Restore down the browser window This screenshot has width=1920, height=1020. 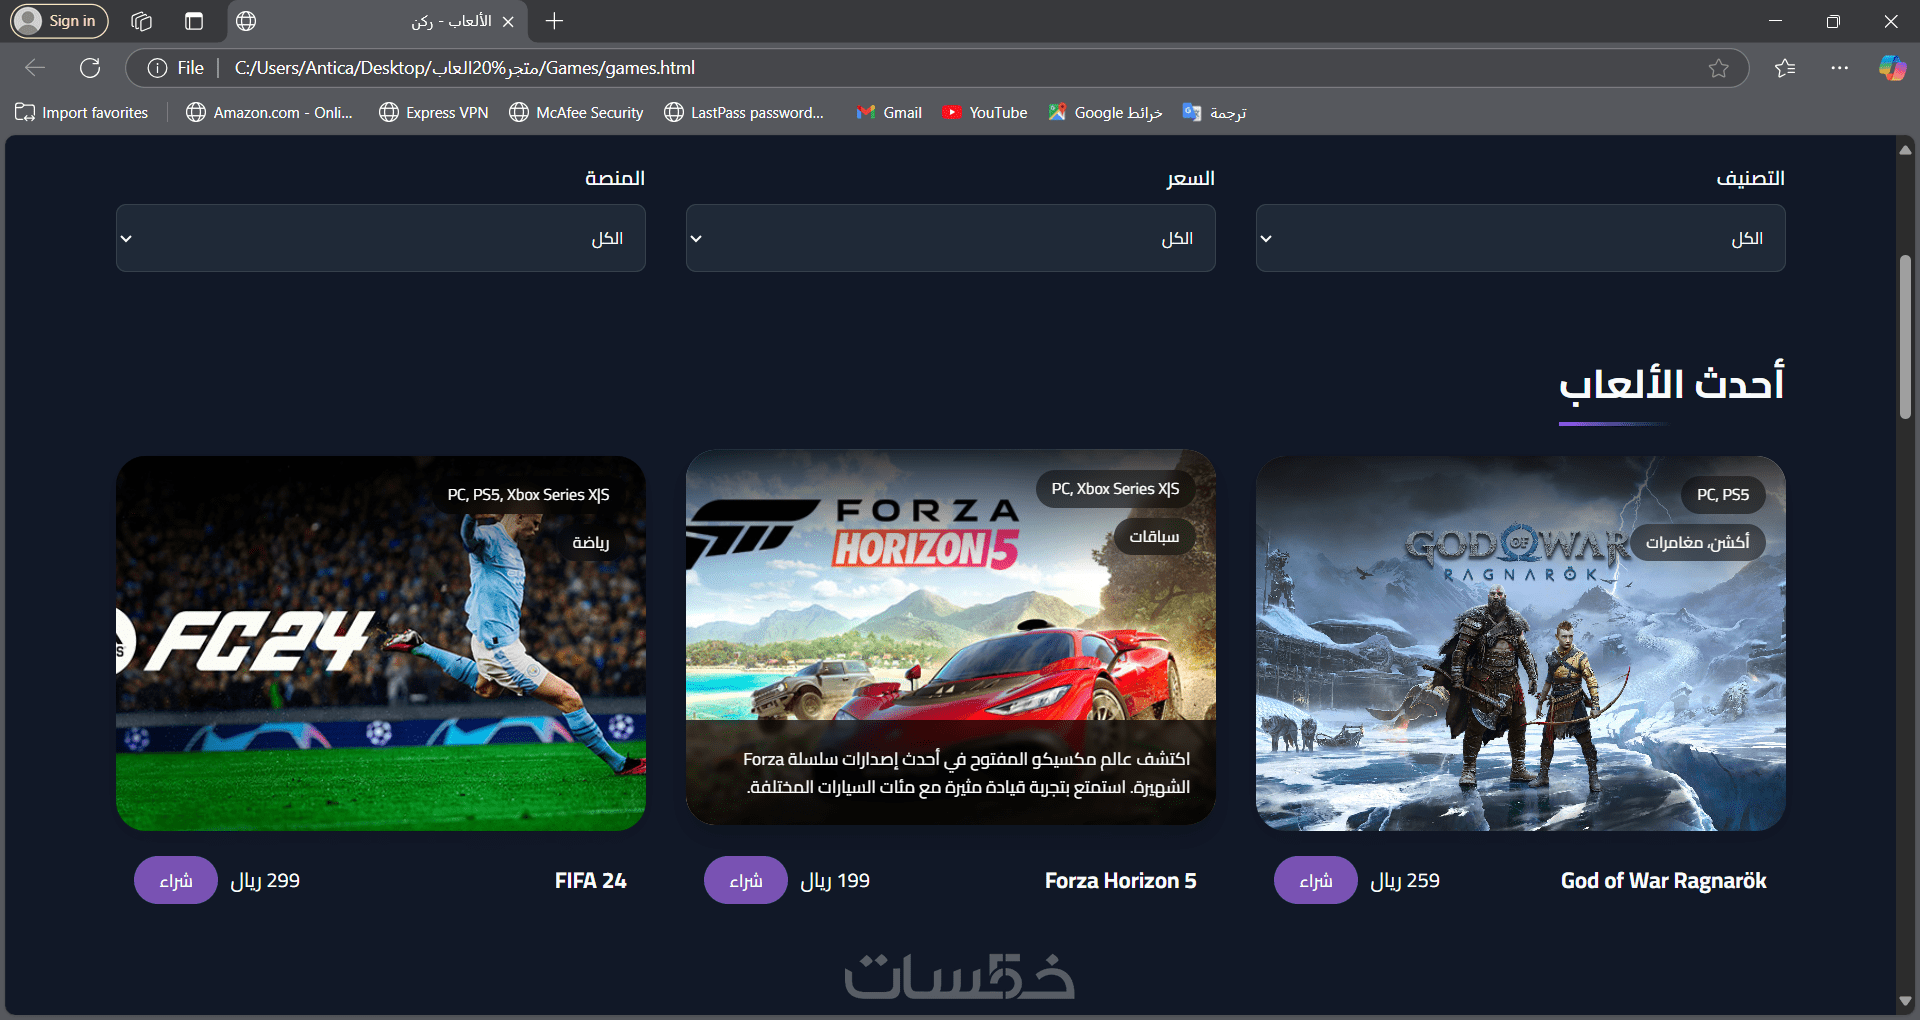coord(1833,21)
